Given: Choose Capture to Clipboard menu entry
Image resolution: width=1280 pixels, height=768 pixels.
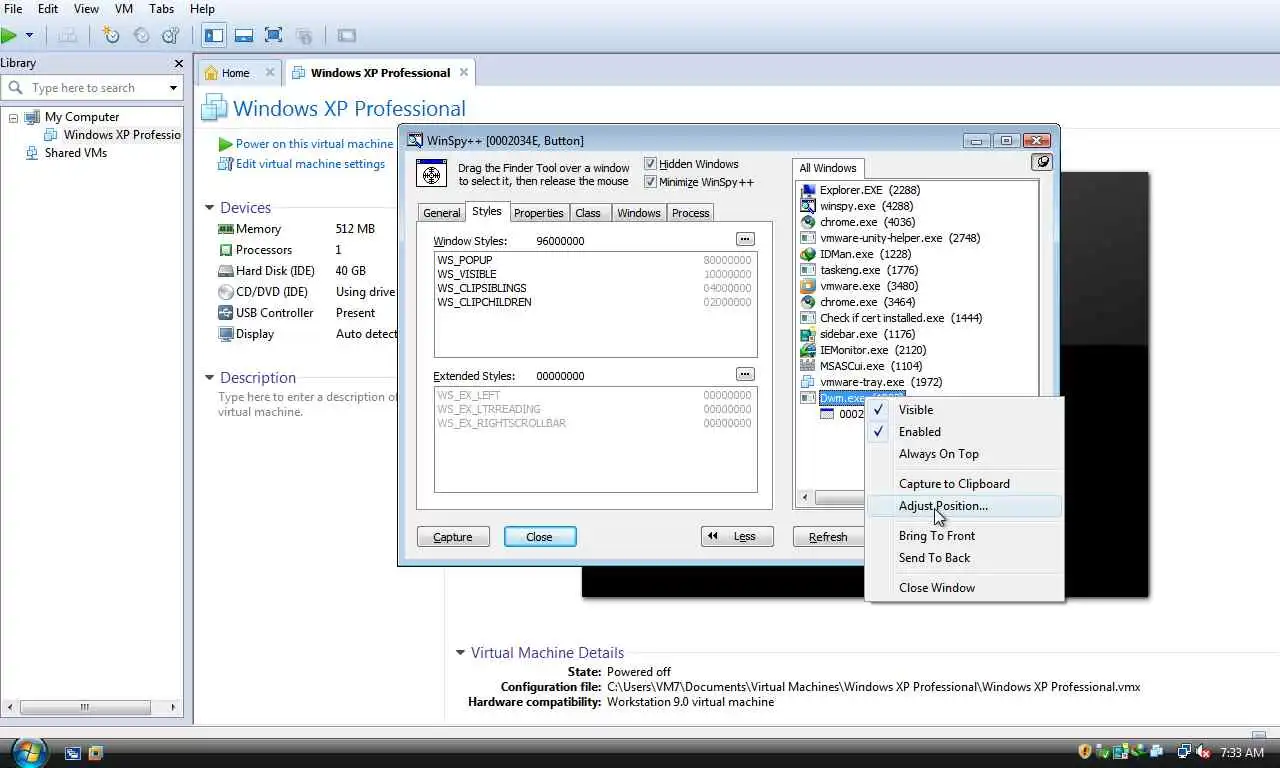Looking at the screenshot, I should coord(965,484).
